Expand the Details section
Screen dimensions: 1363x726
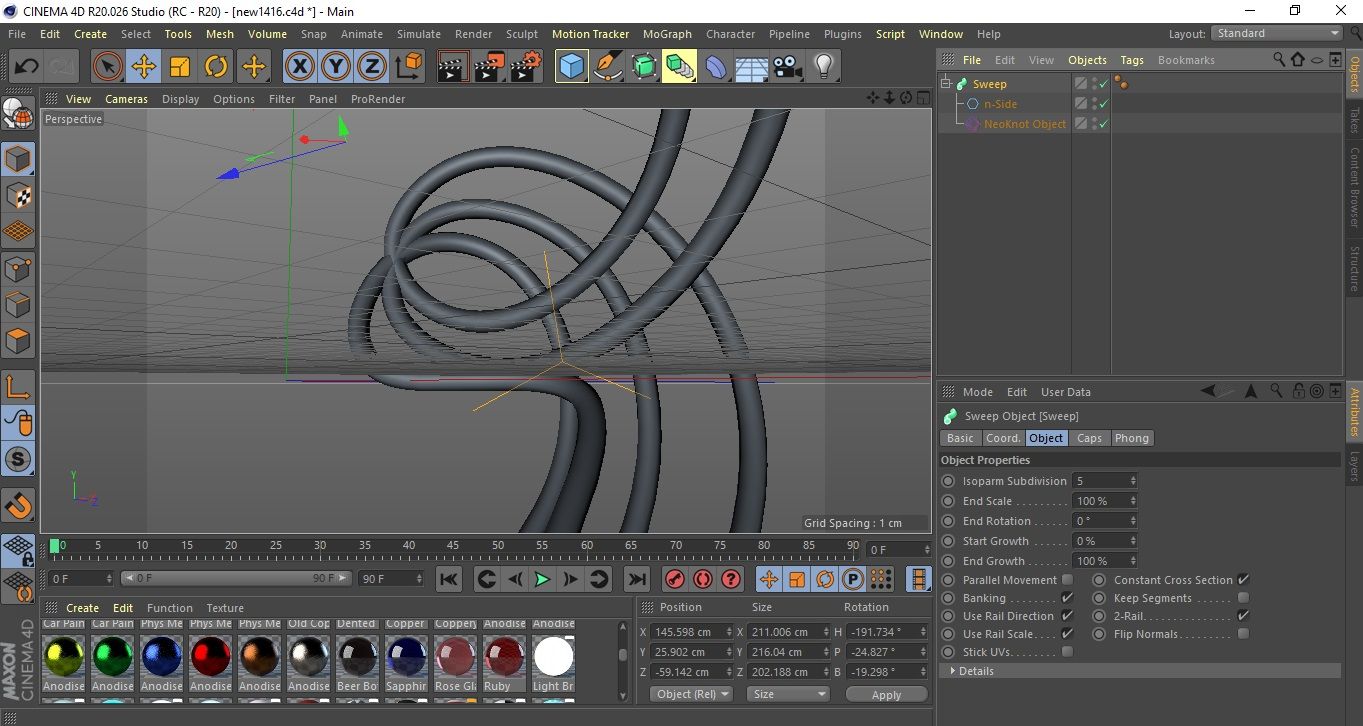pyautogui.click(x=975, y=671)
